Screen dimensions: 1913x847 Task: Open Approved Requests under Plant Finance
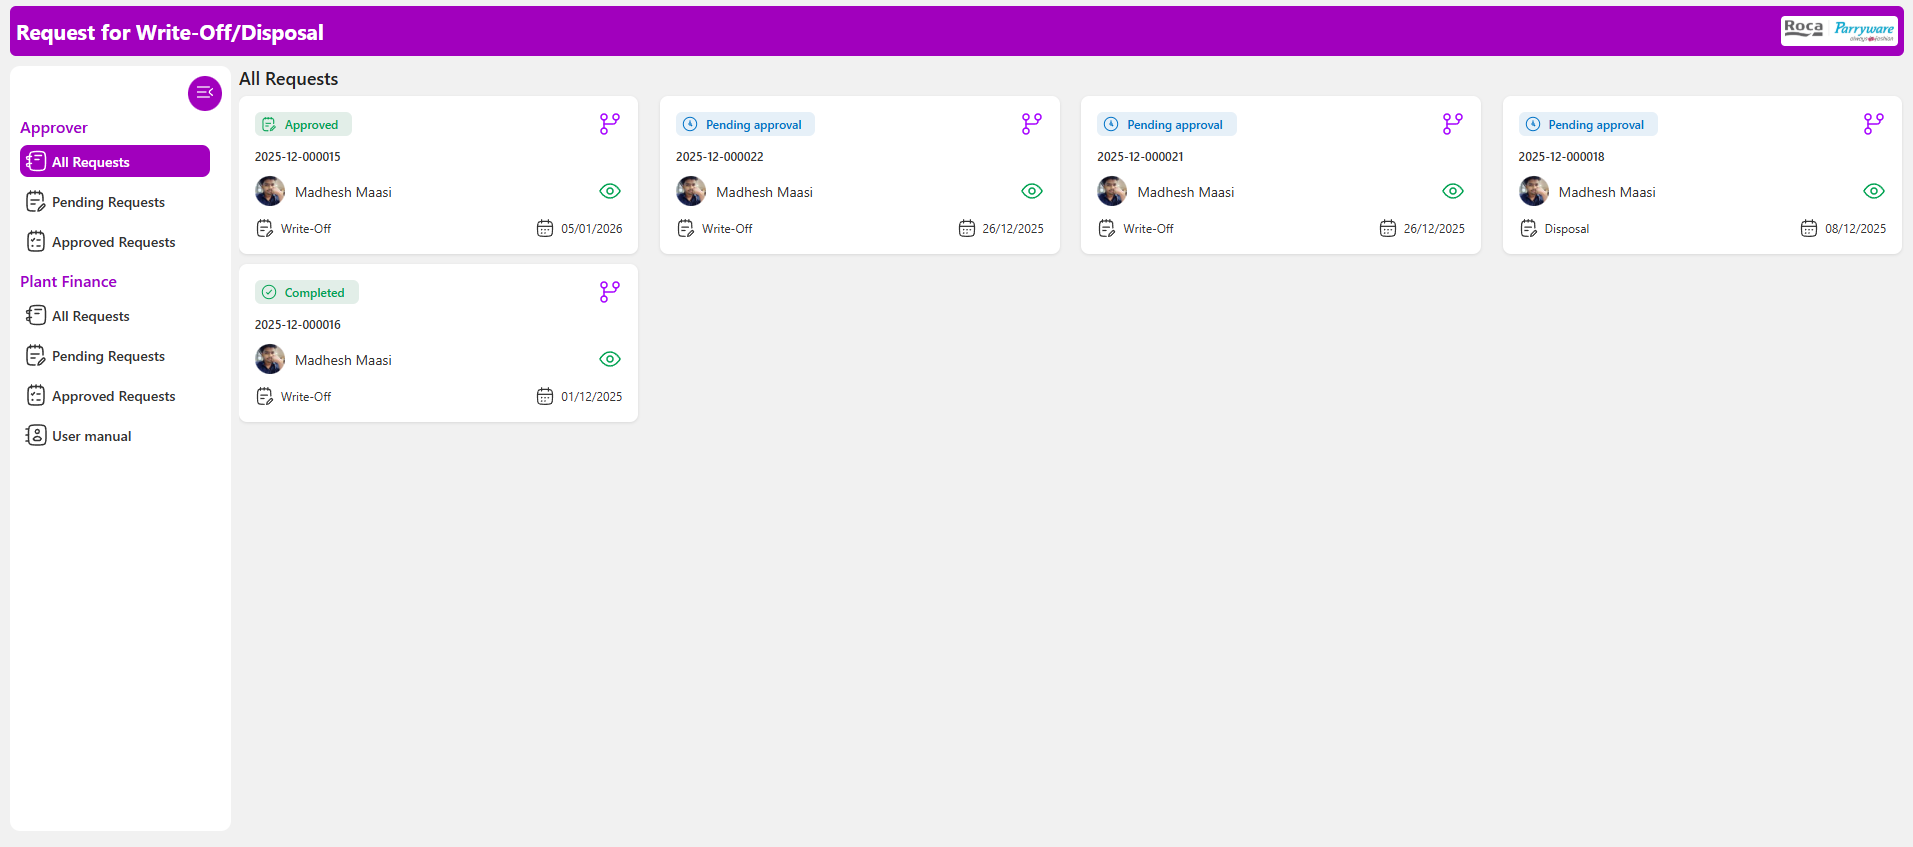coord(113,396)
